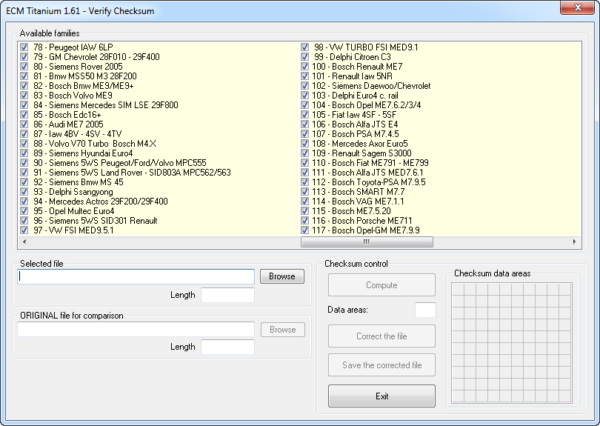This screenshot has height=426, width=600.
Task: Uncheck 114 - Bosch VAG ME7.1.1
Action: pos(305,201)
